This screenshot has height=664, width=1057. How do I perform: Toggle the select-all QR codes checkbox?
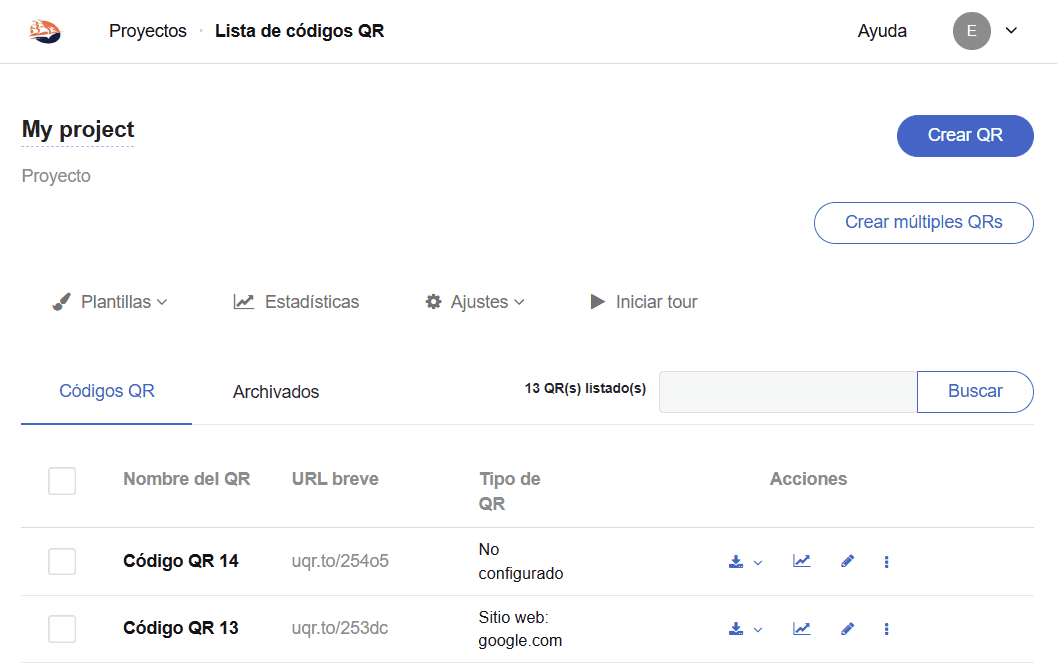(x=62, y=481)
